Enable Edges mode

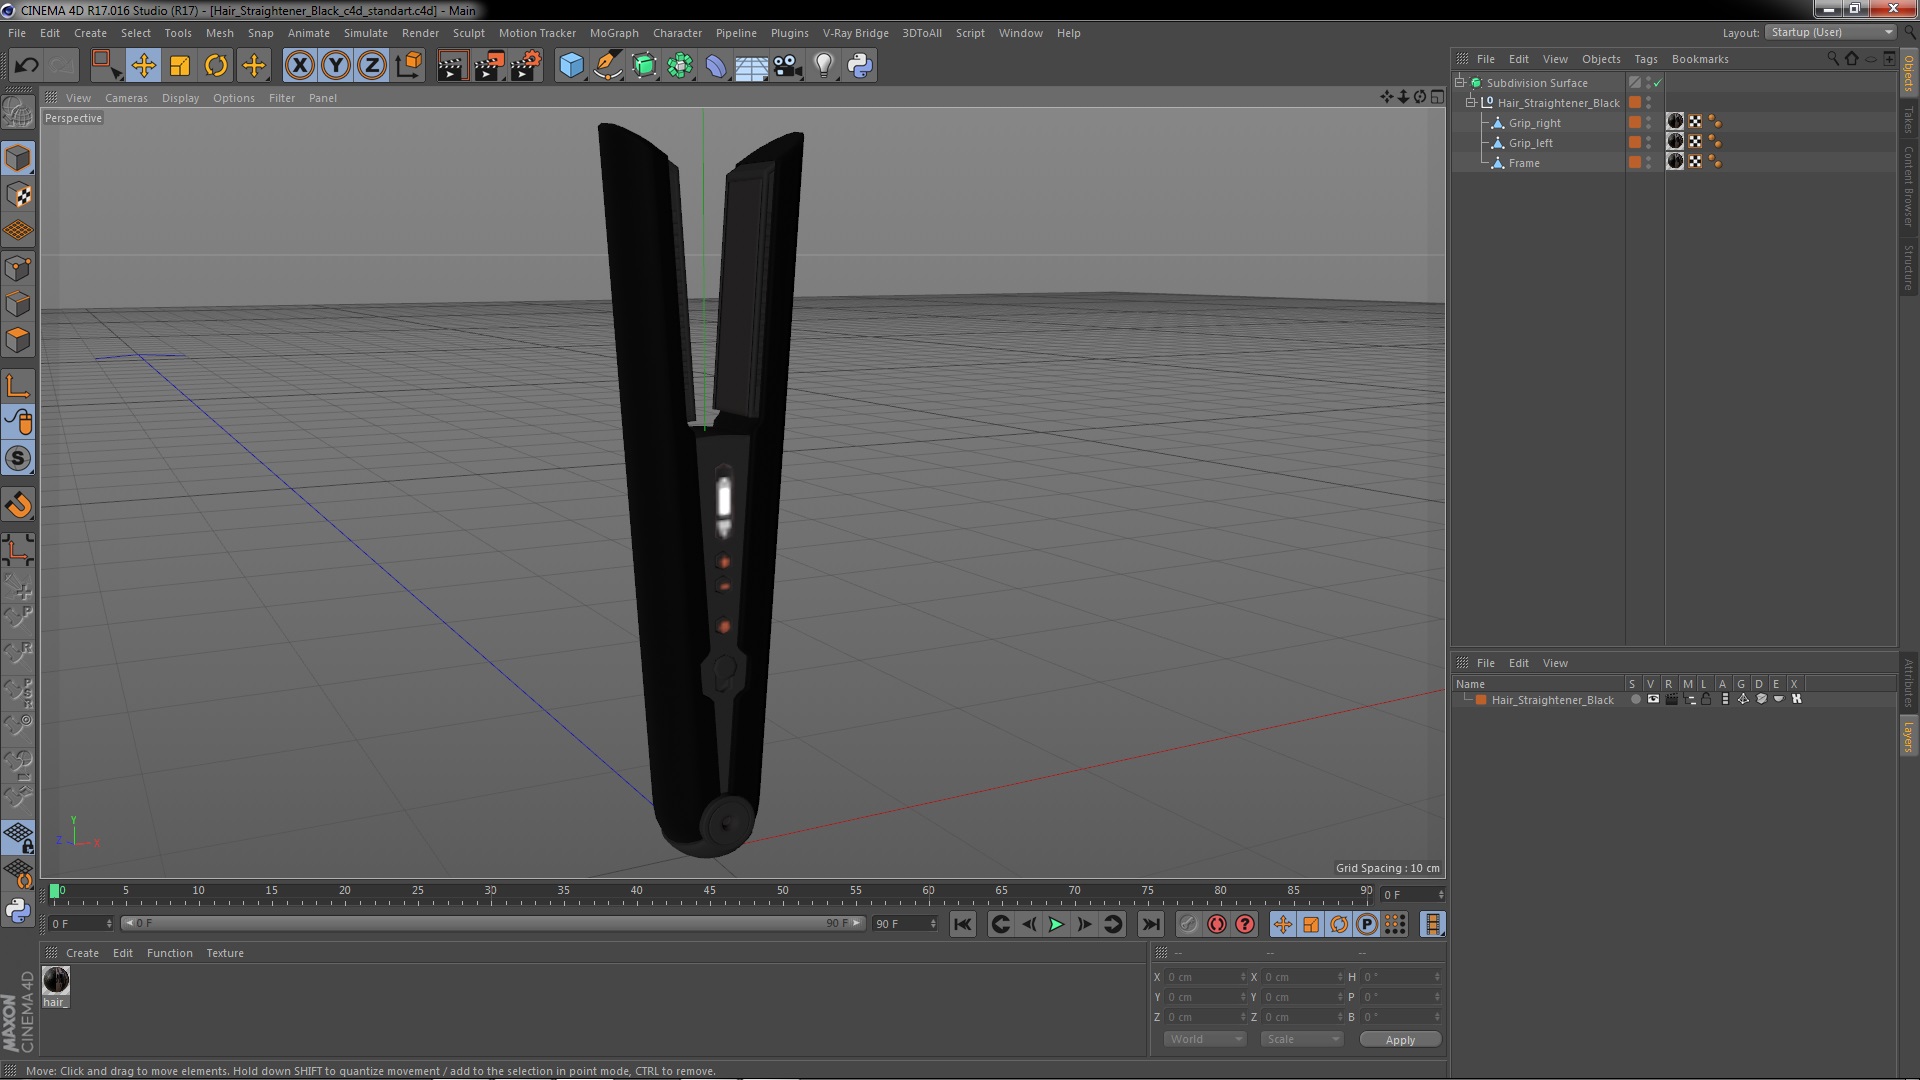pyautogui.click(x=18, y=304)
